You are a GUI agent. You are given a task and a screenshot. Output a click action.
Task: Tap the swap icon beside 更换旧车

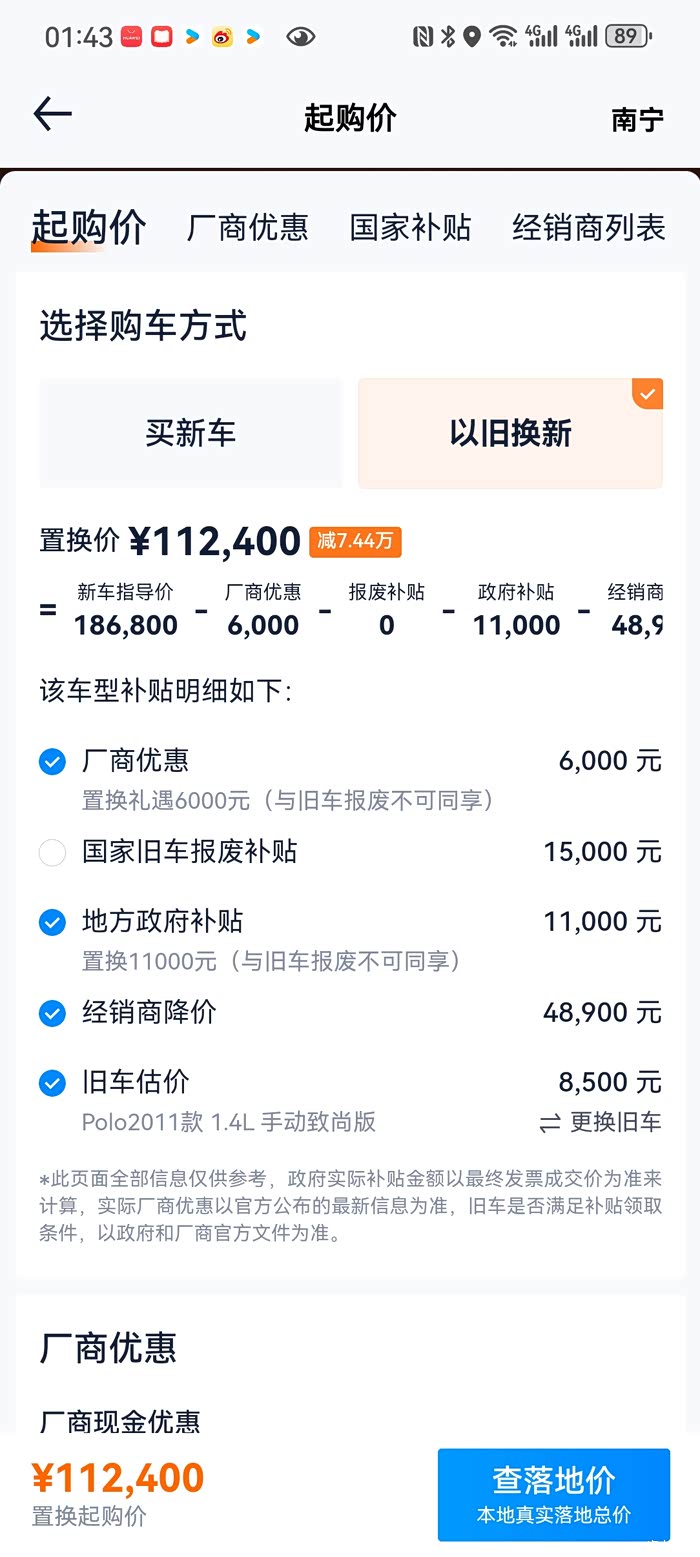click(x=550, y=1123)
